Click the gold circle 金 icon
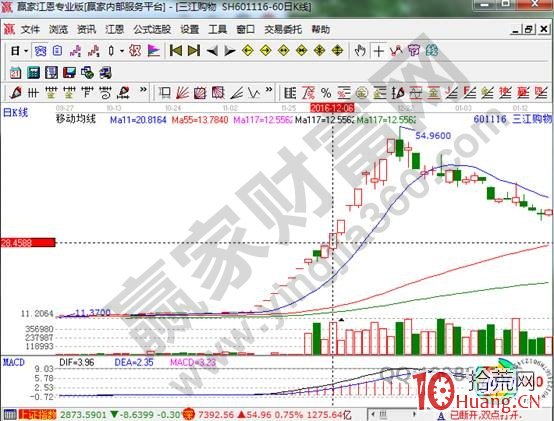 coord(361,93)
